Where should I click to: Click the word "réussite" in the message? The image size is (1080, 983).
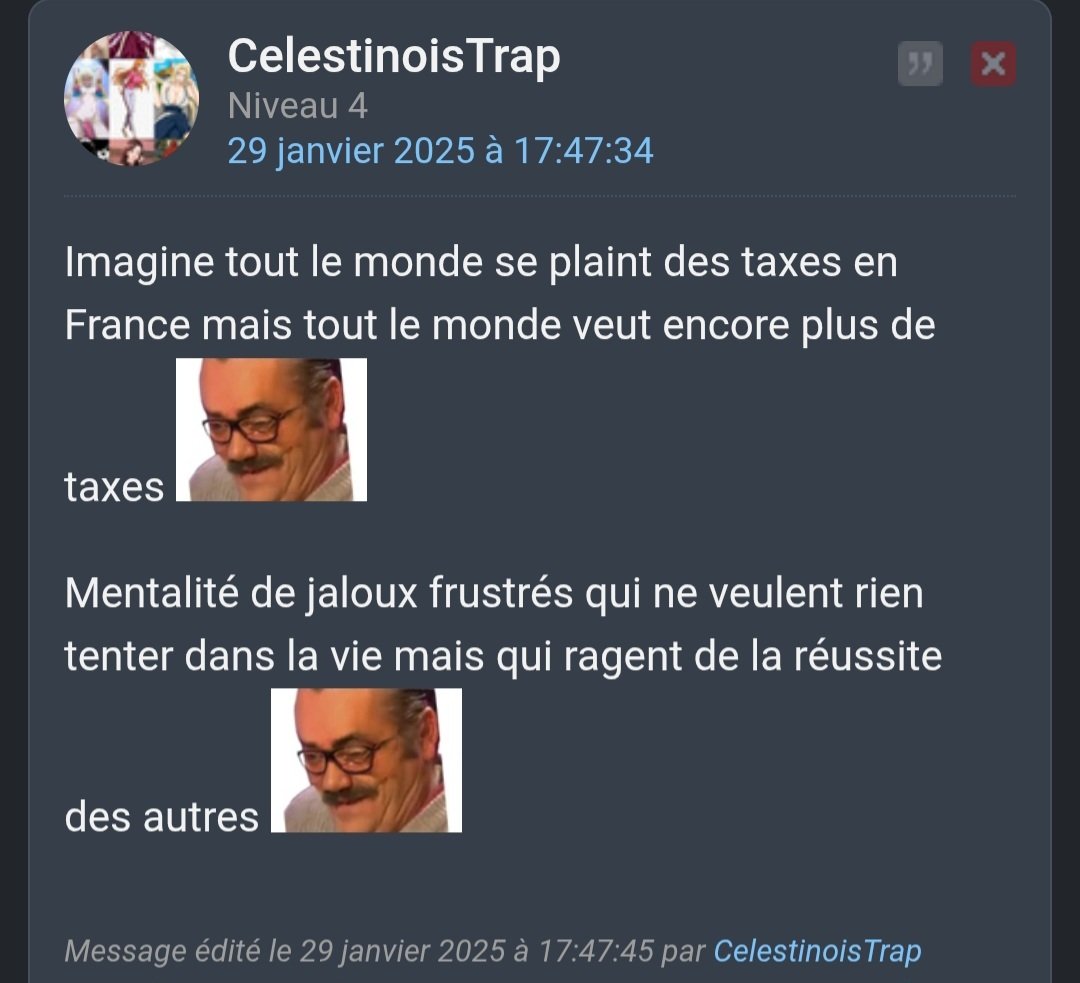(x=868, y=656)
